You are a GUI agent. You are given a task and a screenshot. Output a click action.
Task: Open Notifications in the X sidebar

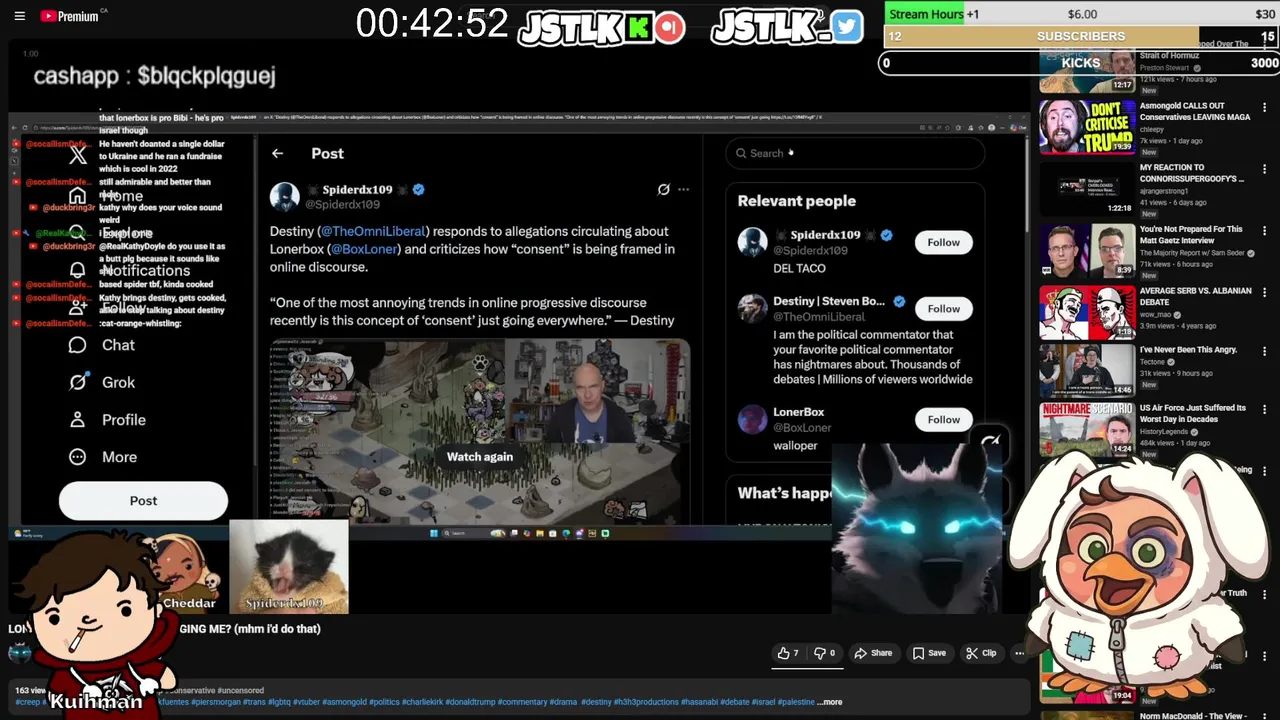tap(129, 270)
